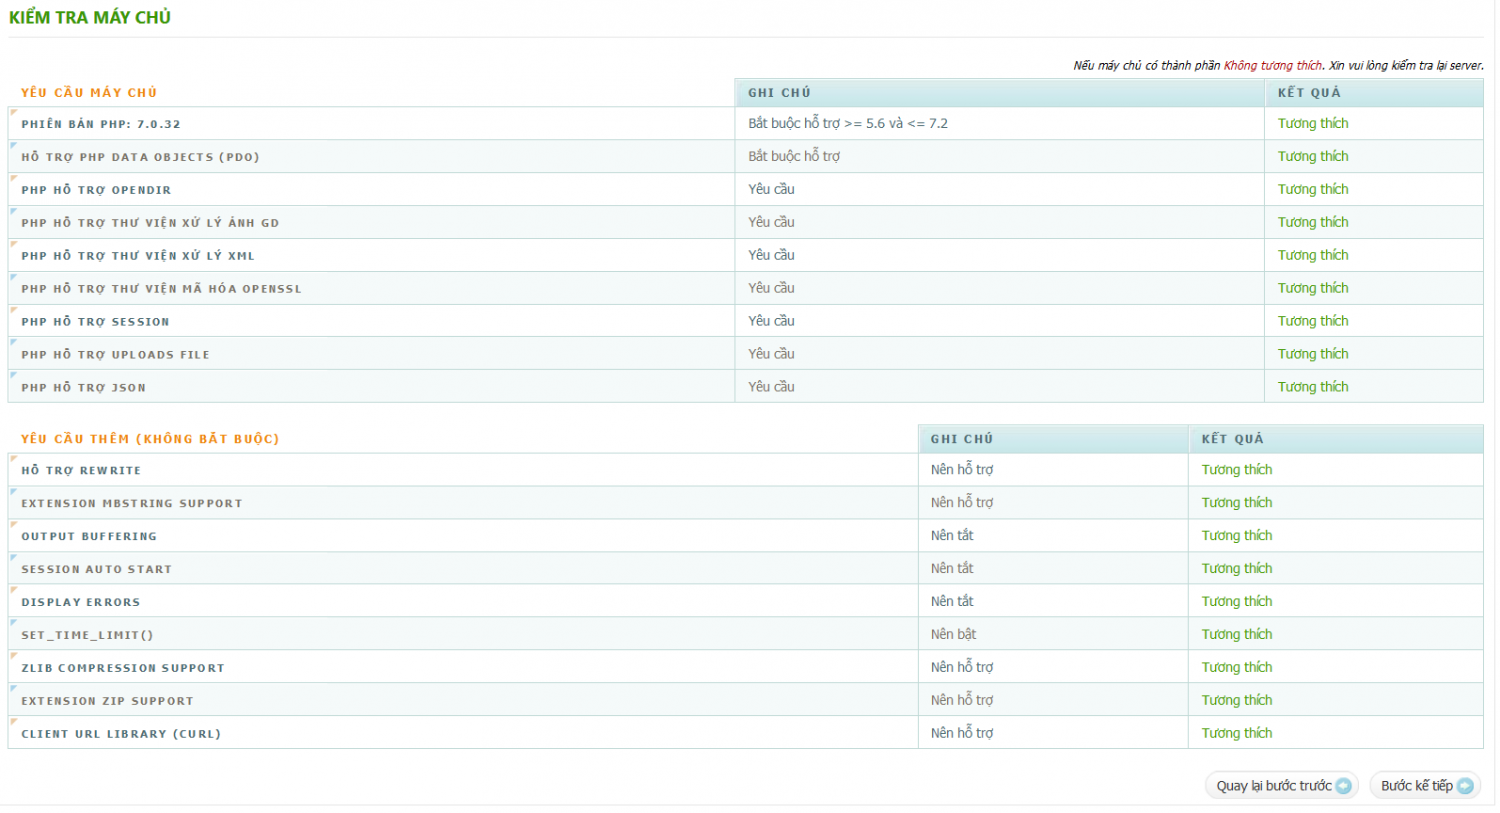
Task: Click 'Yêu cầu' note for PHP hỗ trợ JSON
Action: click(771, 386)
